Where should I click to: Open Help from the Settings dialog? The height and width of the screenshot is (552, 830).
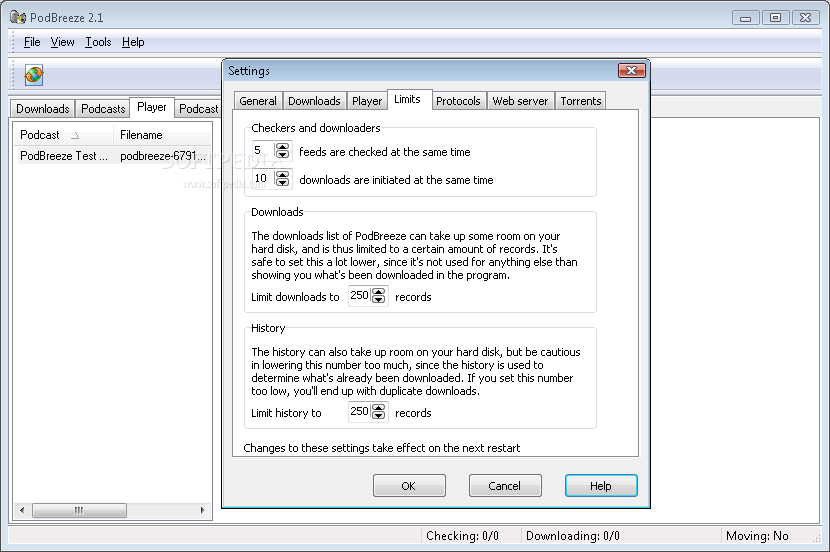click(601, 486)
